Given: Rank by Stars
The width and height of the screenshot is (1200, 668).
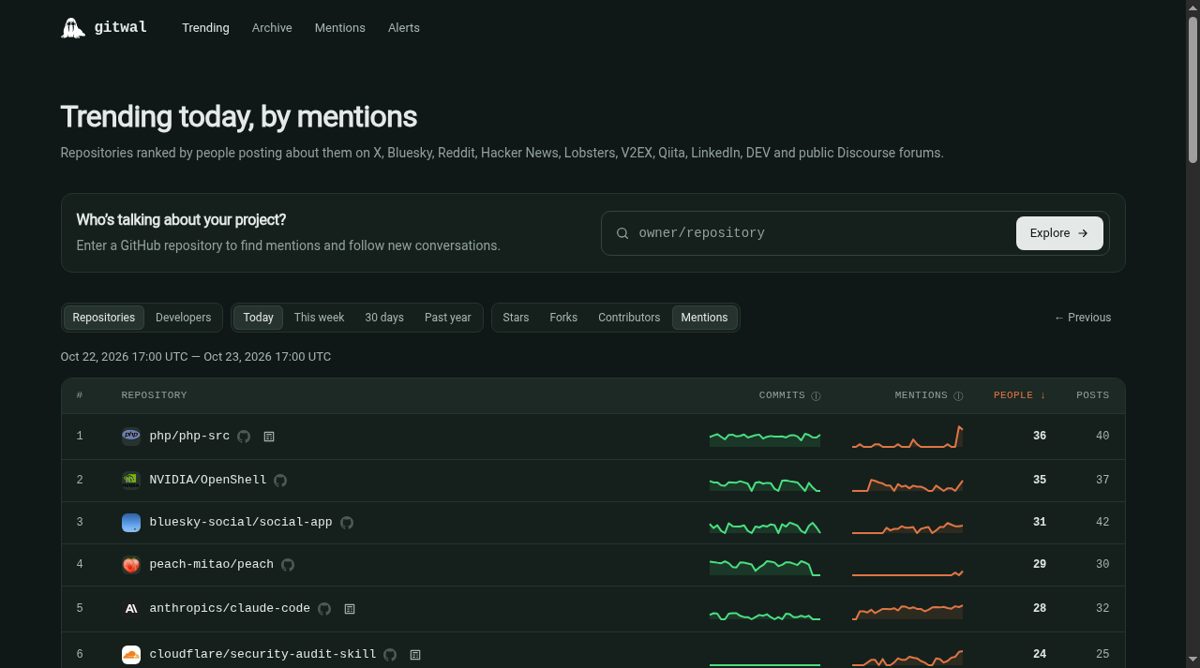Looking at the screenshot, I should click(516, 317).
